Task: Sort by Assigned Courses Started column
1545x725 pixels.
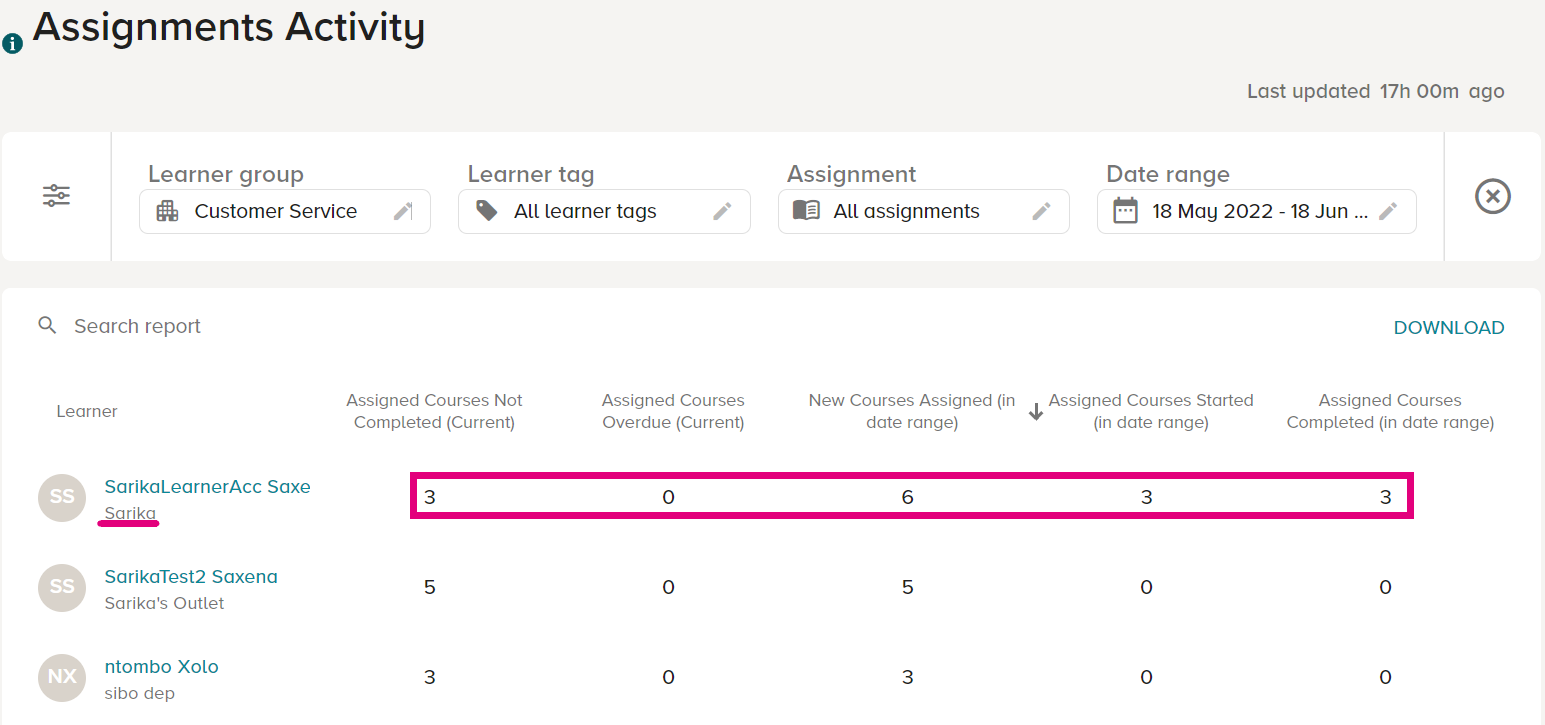Action: 1151,411
